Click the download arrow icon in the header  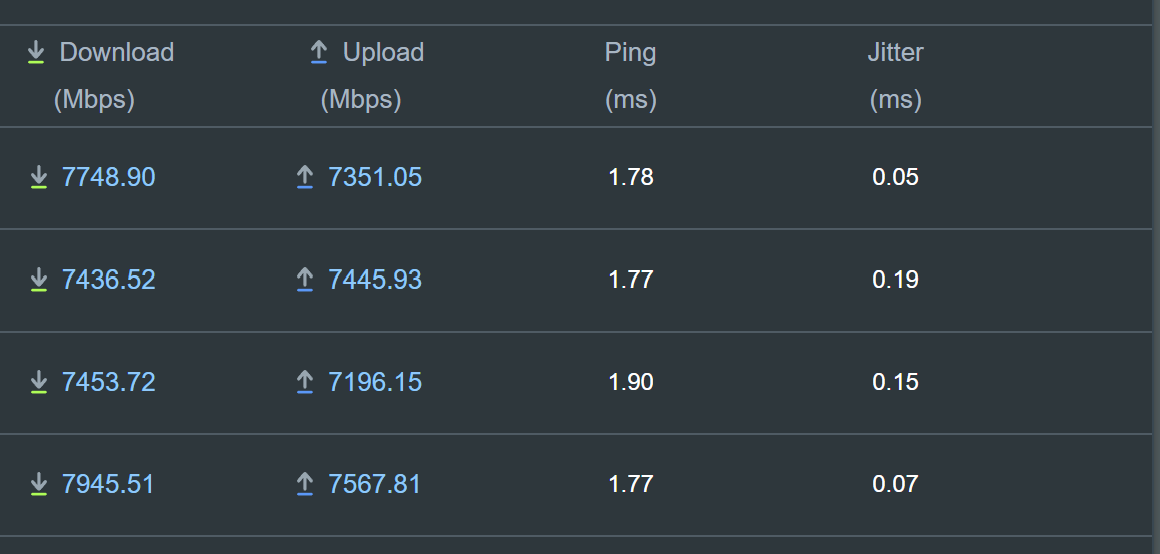pos(36,53)
